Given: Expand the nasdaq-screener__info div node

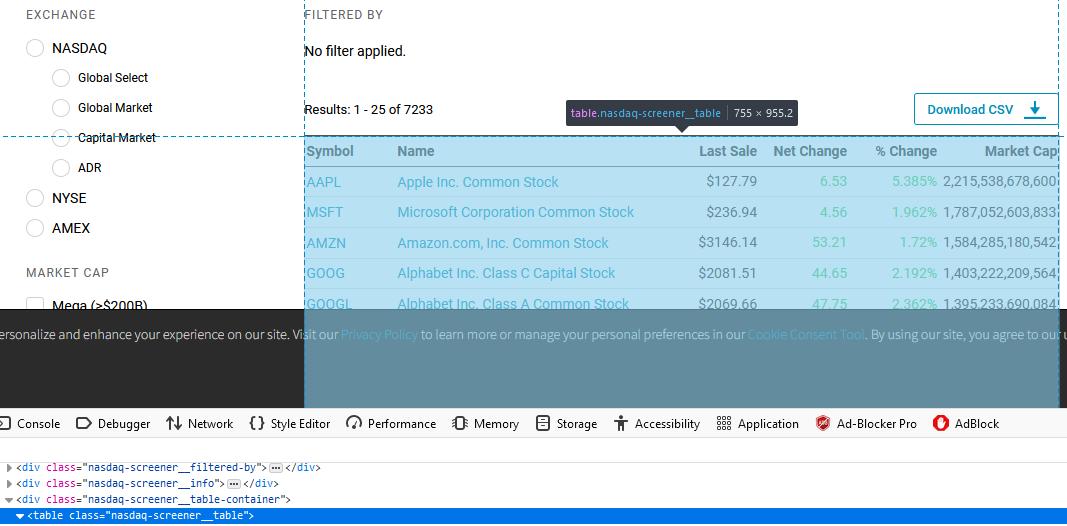Looking at the screenshot, I should click(9, 484).
